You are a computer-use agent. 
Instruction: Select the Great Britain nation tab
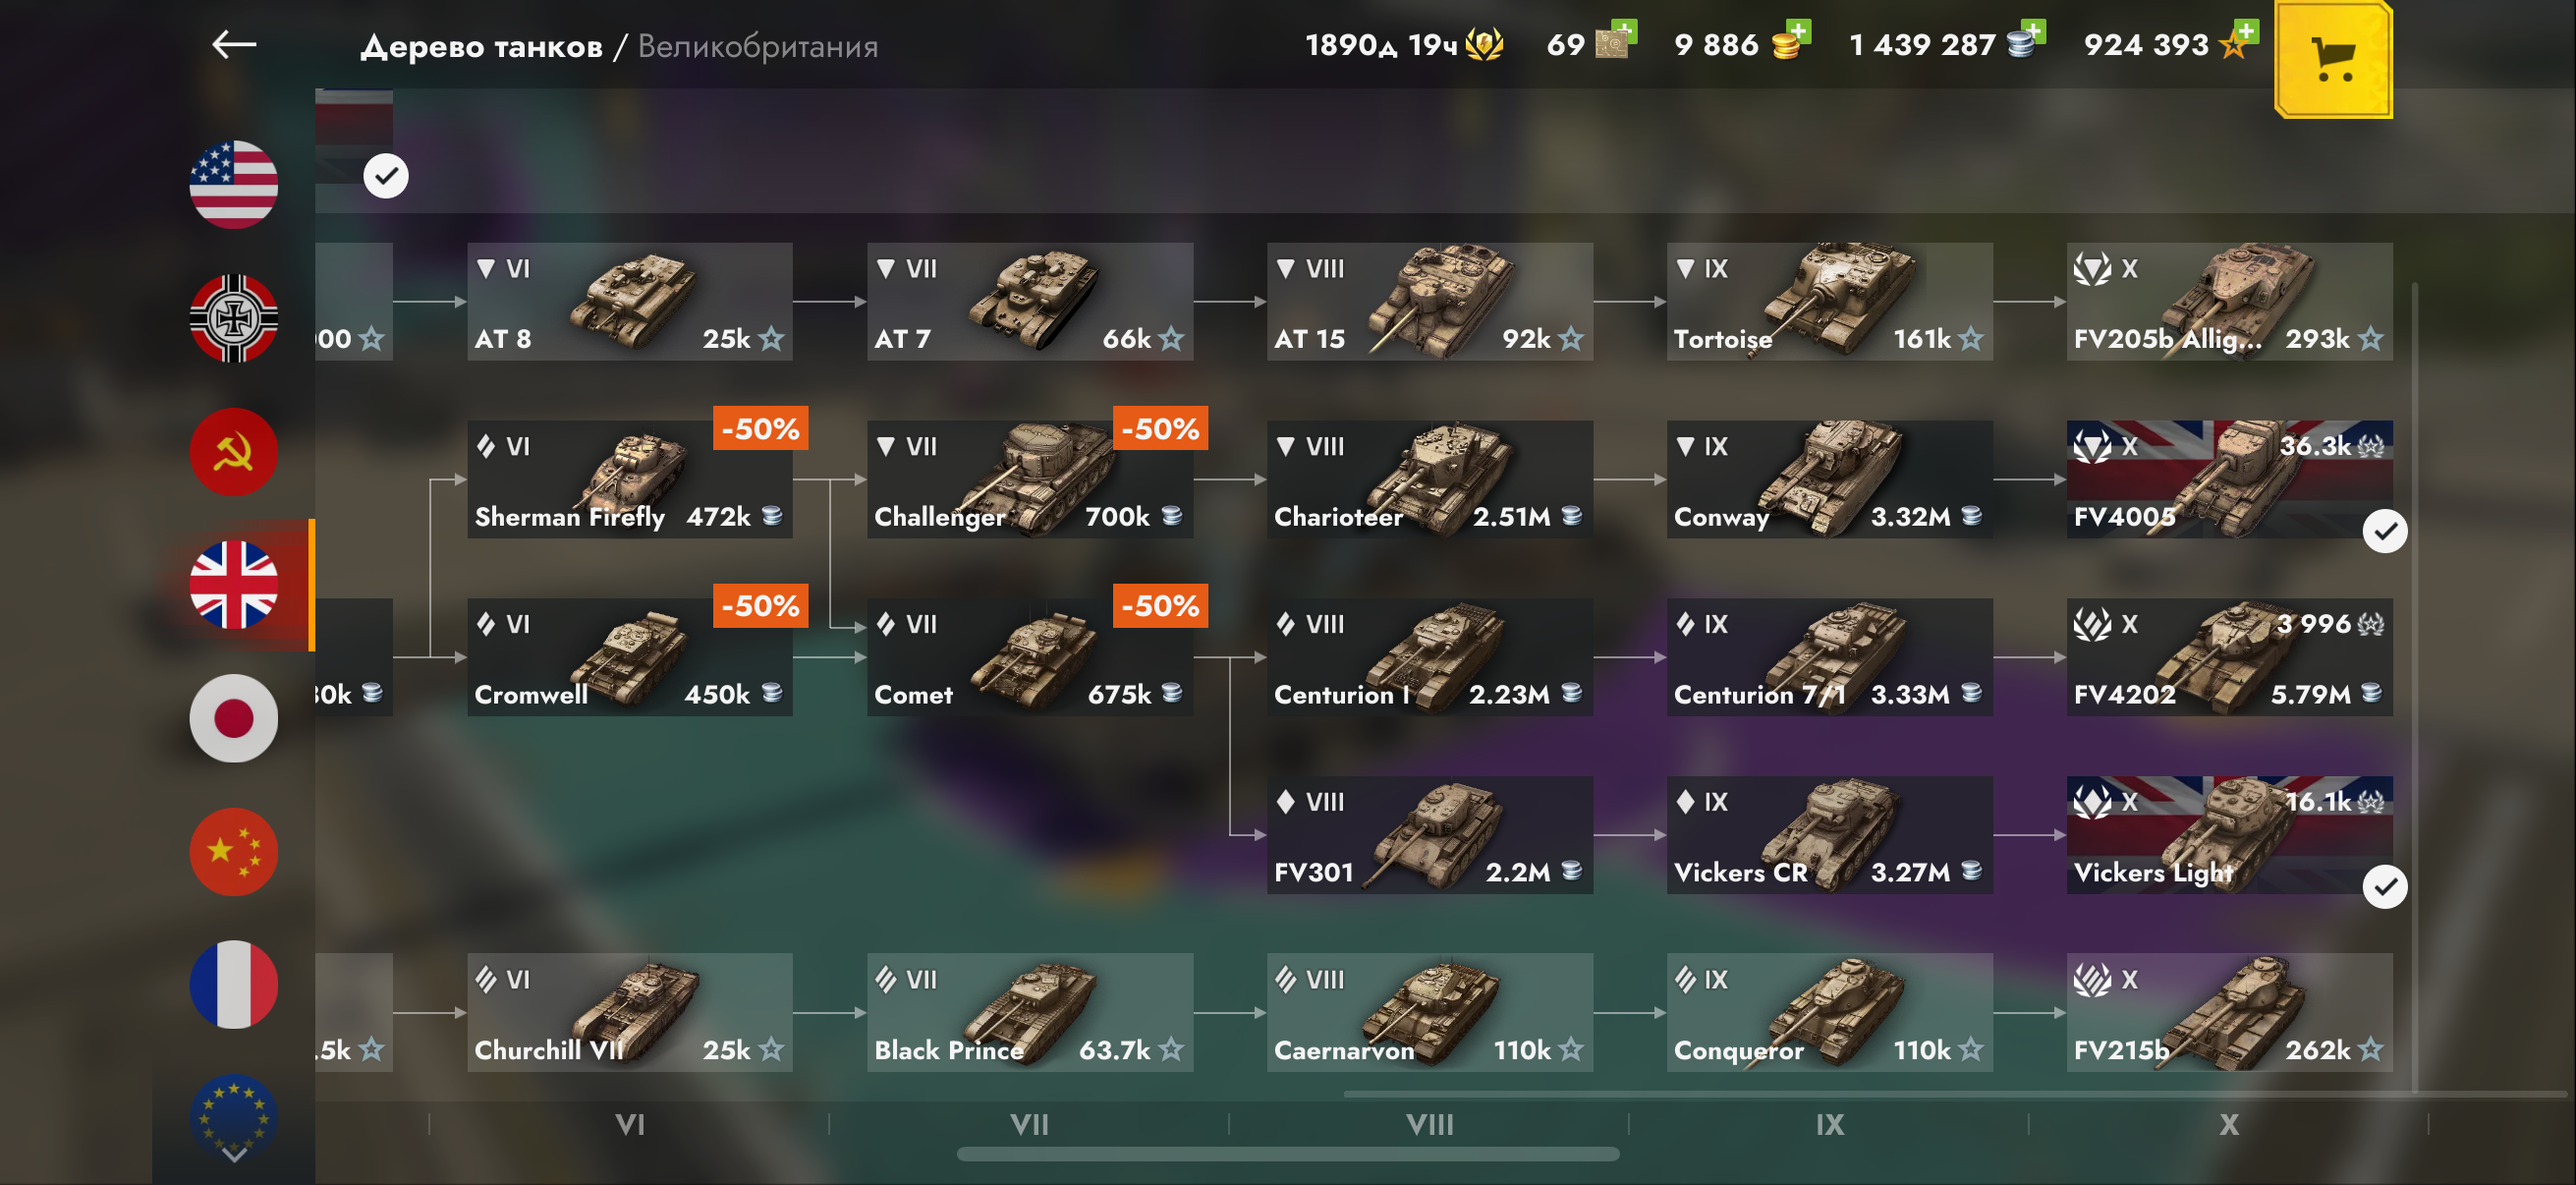click(x=234, y=585)
